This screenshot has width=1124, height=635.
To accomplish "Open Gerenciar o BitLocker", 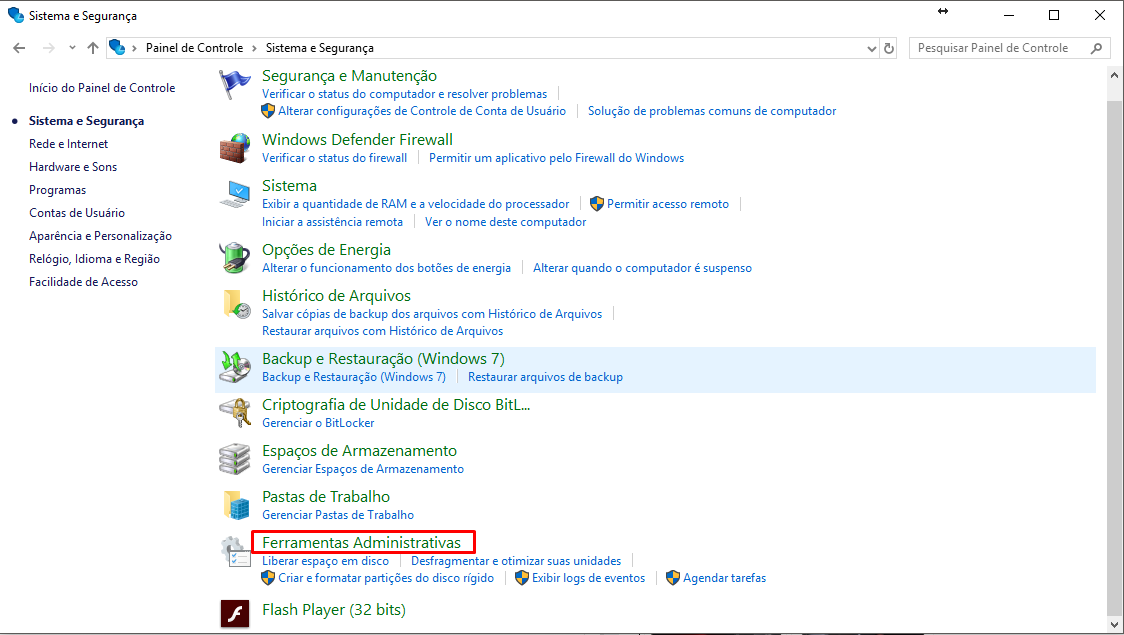I will pos(318,423).
